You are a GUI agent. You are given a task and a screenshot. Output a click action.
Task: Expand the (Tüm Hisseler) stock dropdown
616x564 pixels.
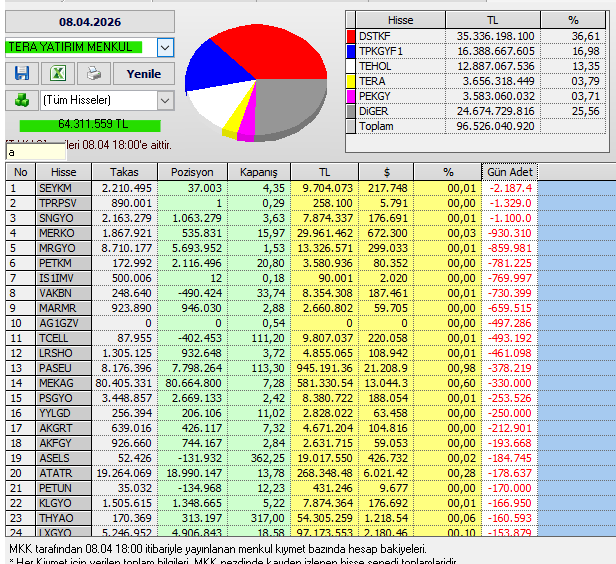[x=165, y=101]
